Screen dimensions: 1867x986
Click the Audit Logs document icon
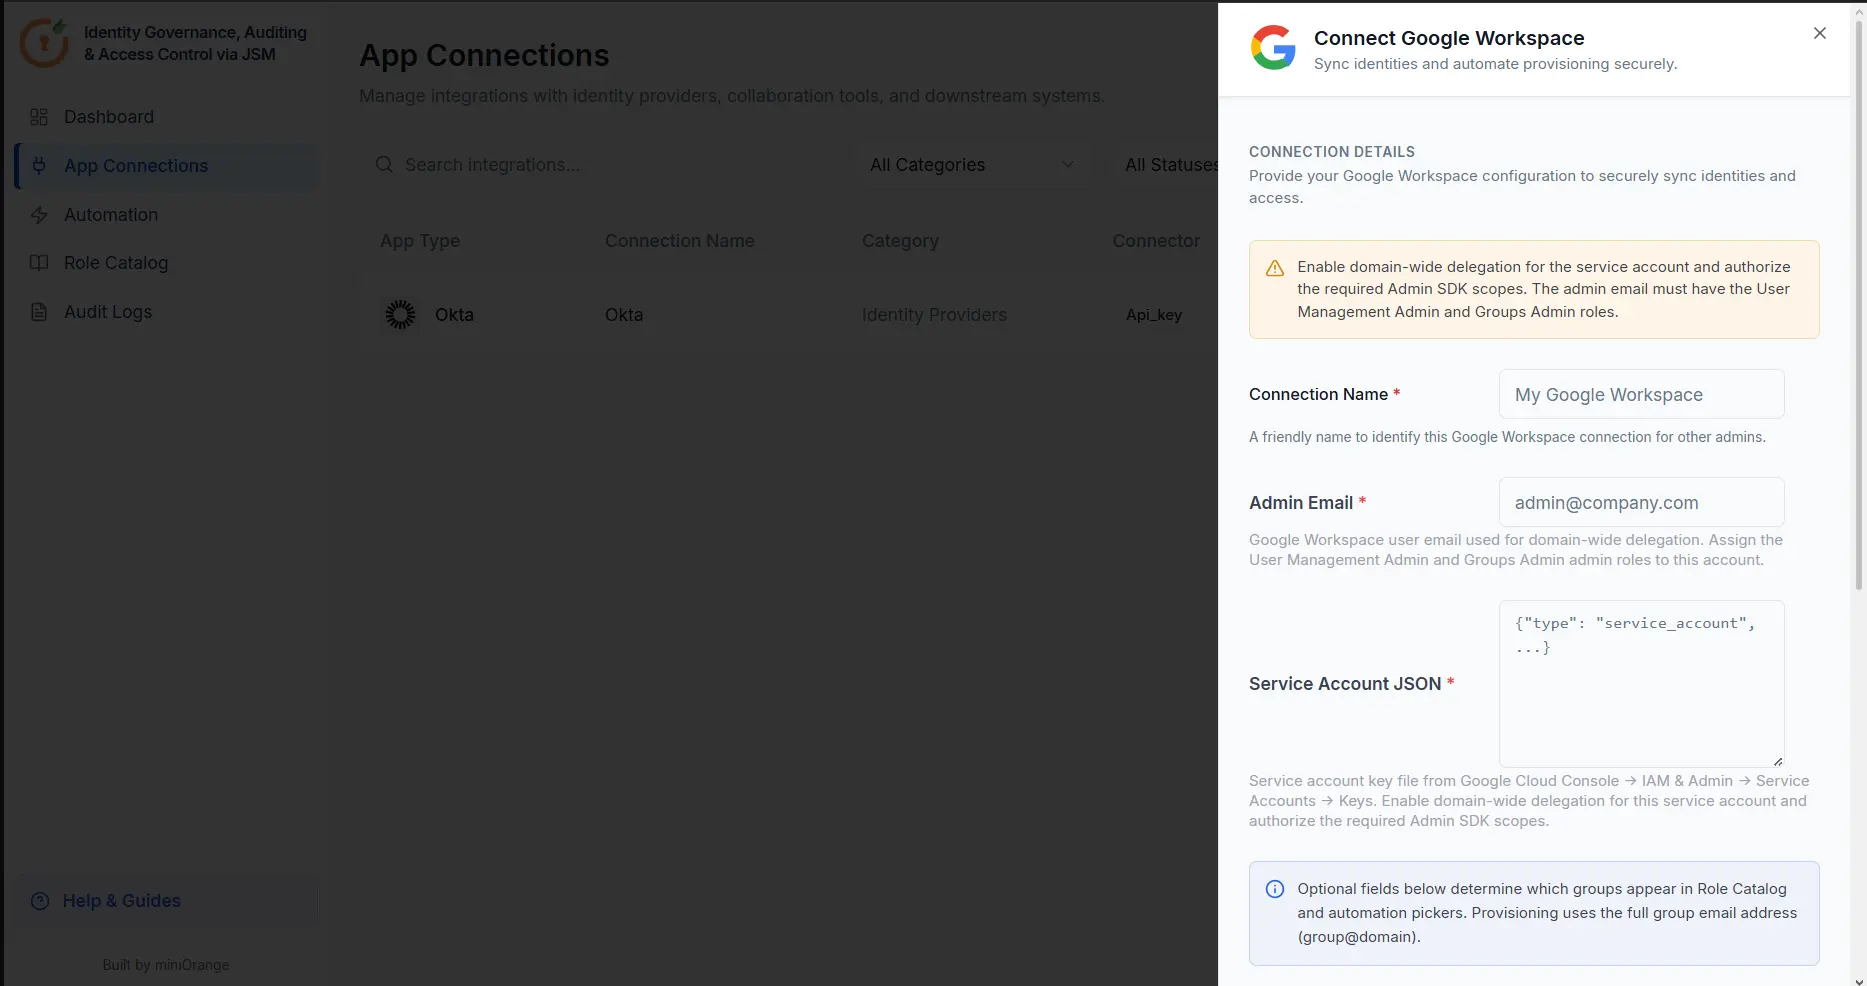(39, 312)
